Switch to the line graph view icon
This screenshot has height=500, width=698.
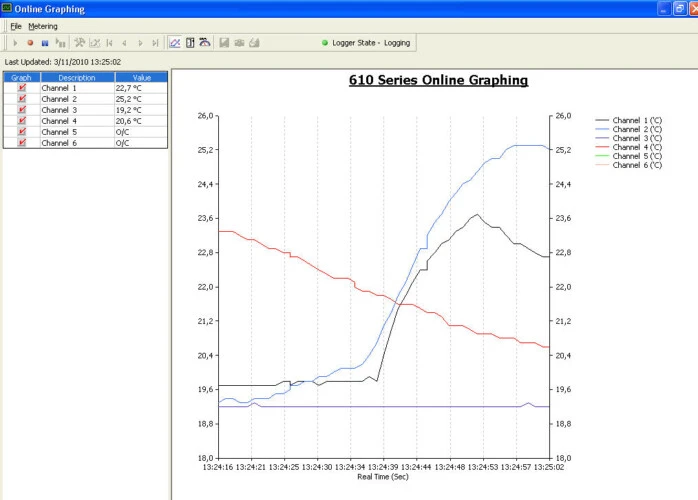point(174,43)
